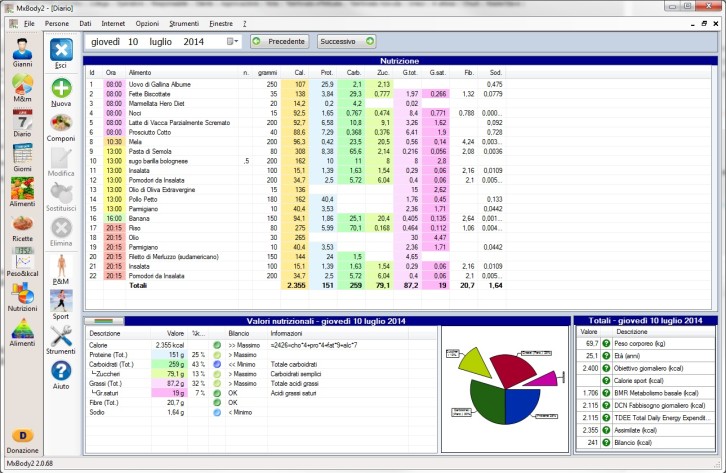Click the Esci exit icon
Image resolution: width=726 pixels, height=473 pixels.
(61, 52)
